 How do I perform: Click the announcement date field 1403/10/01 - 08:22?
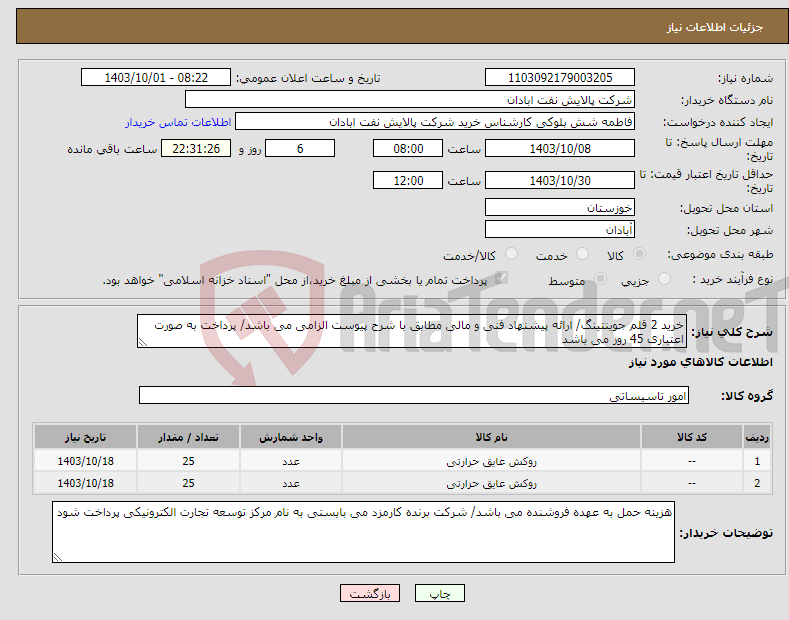[x=156, y=78]
